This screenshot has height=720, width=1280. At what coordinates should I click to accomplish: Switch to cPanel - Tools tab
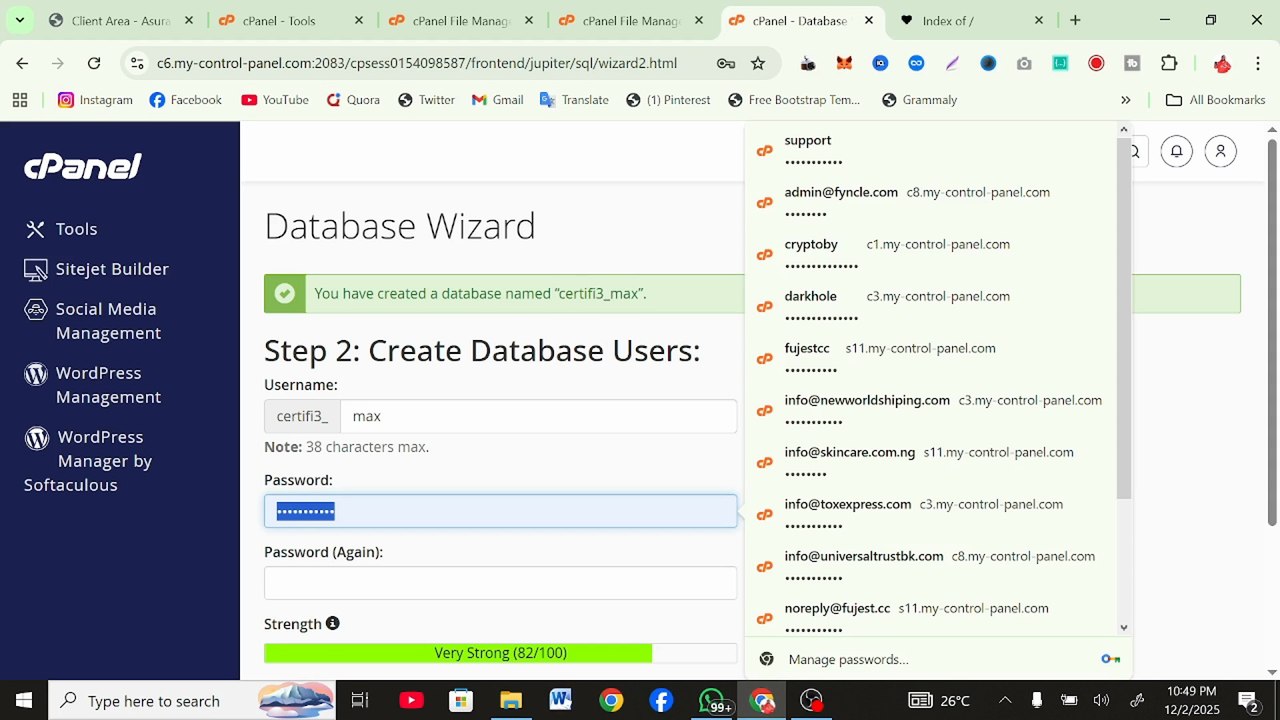(x=291, y=20)
